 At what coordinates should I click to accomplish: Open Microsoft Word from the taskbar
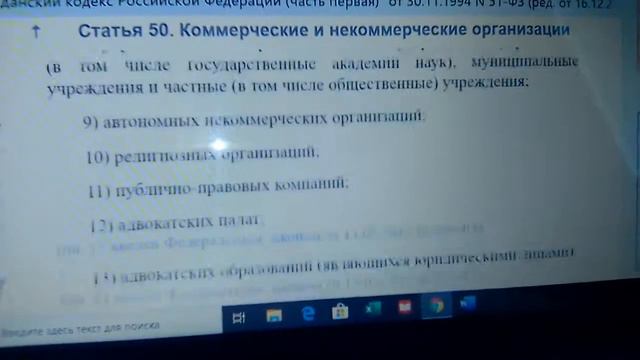pos(468,303)
